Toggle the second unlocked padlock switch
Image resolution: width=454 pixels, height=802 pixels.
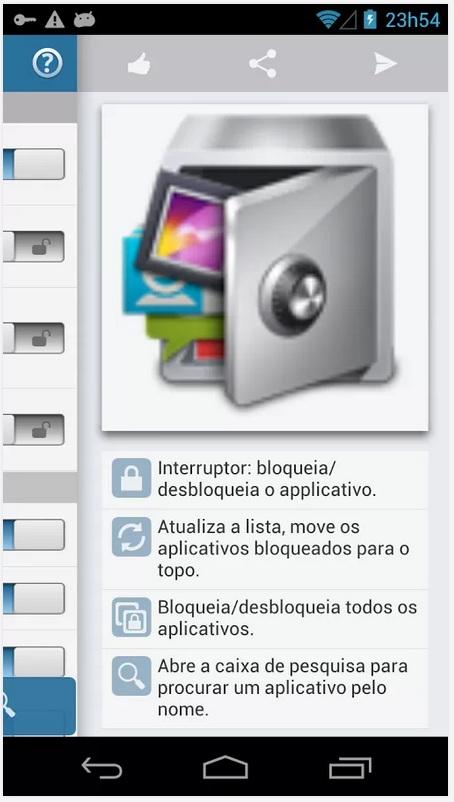click(x=34, y=338)
